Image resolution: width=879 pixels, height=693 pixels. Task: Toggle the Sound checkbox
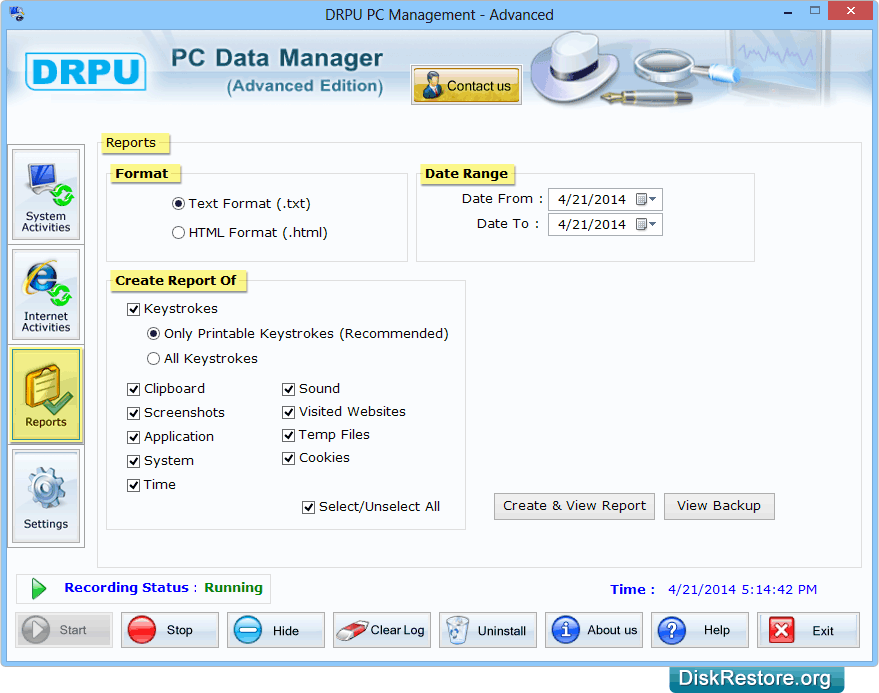(x=289, y=389)
